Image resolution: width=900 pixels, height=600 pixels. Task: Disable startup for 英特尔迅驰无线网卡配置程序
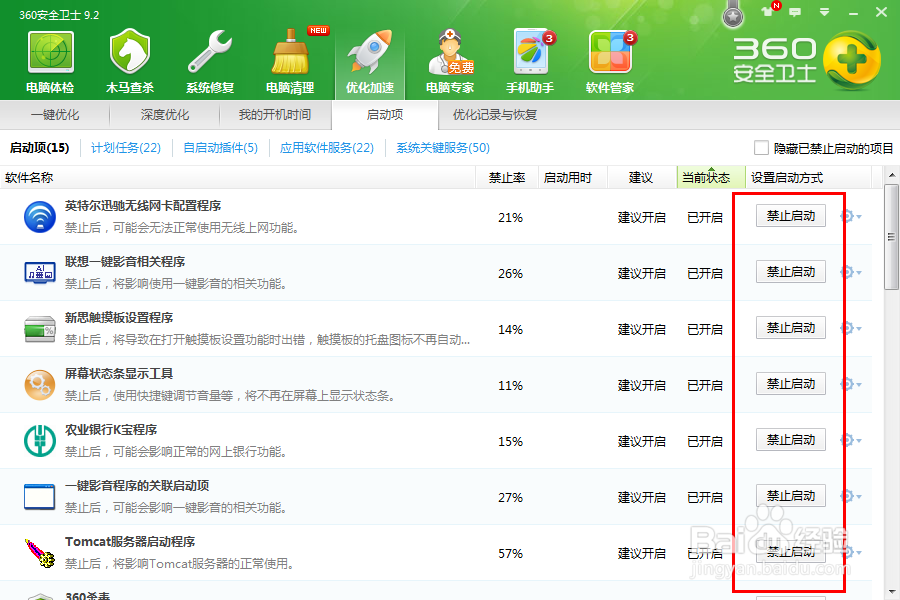[x=791, y=216]
